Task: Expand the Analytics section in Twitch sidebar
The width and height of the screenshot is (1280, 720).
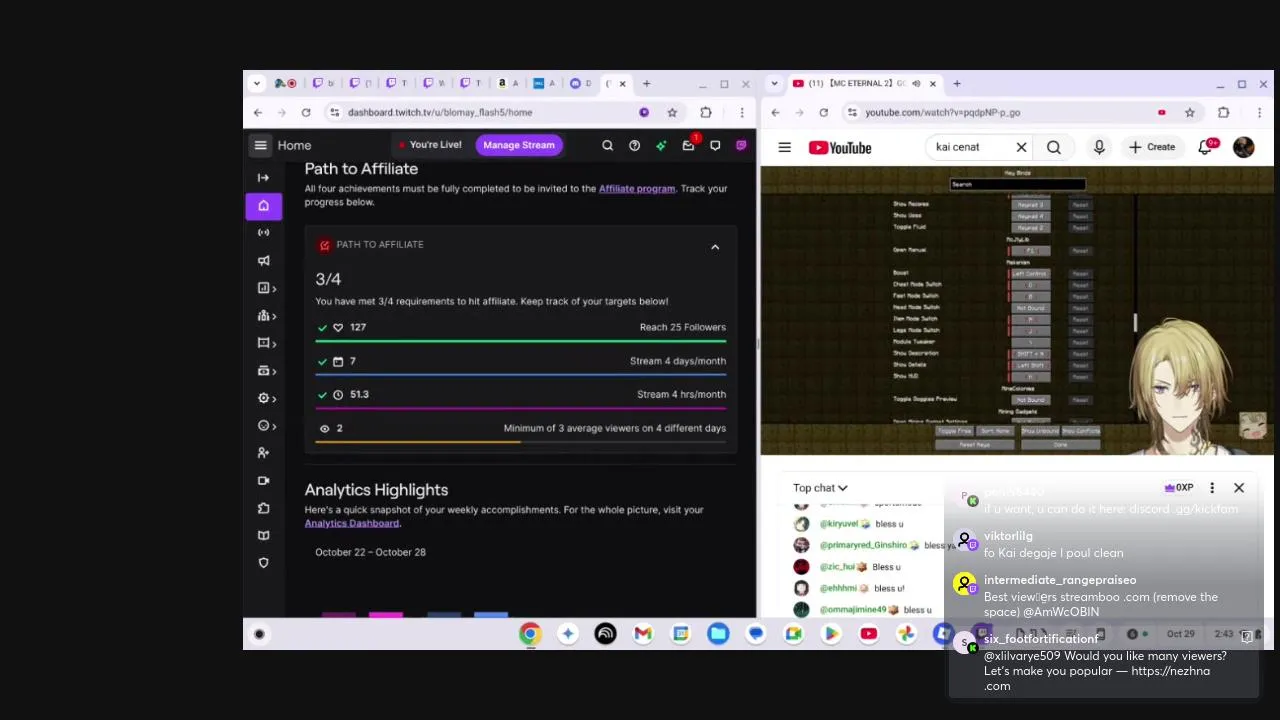Action: [266, 288]
